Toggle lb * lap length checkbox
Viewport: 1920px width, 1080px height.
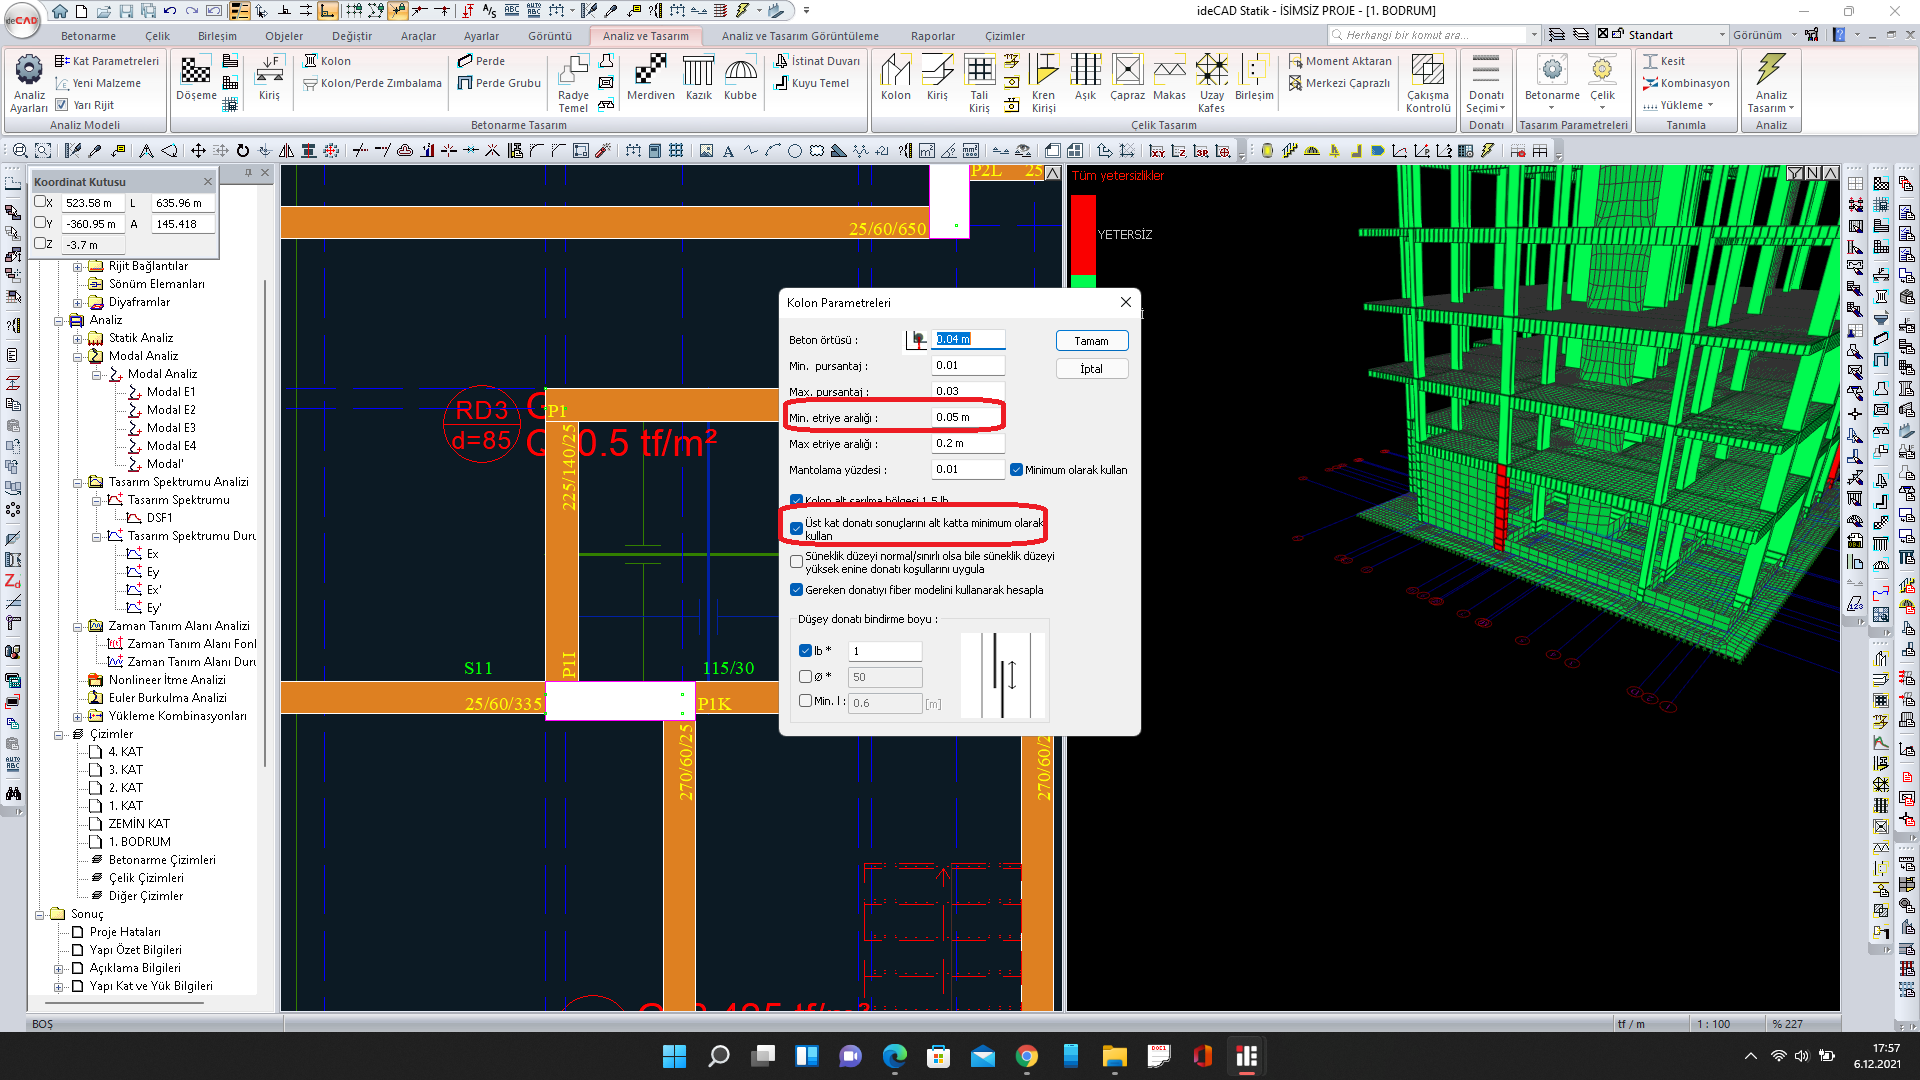805,651
